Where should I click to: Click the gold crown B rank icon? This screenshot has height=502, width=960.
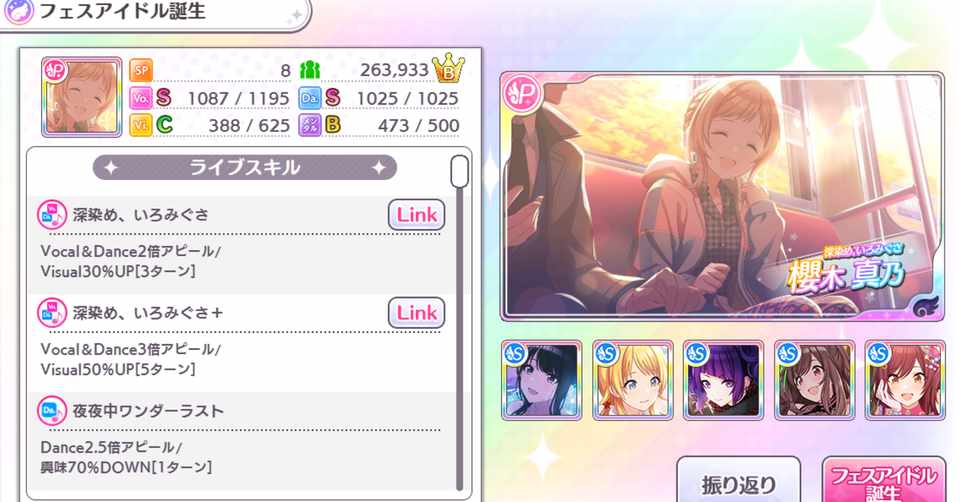coord(448,68)
